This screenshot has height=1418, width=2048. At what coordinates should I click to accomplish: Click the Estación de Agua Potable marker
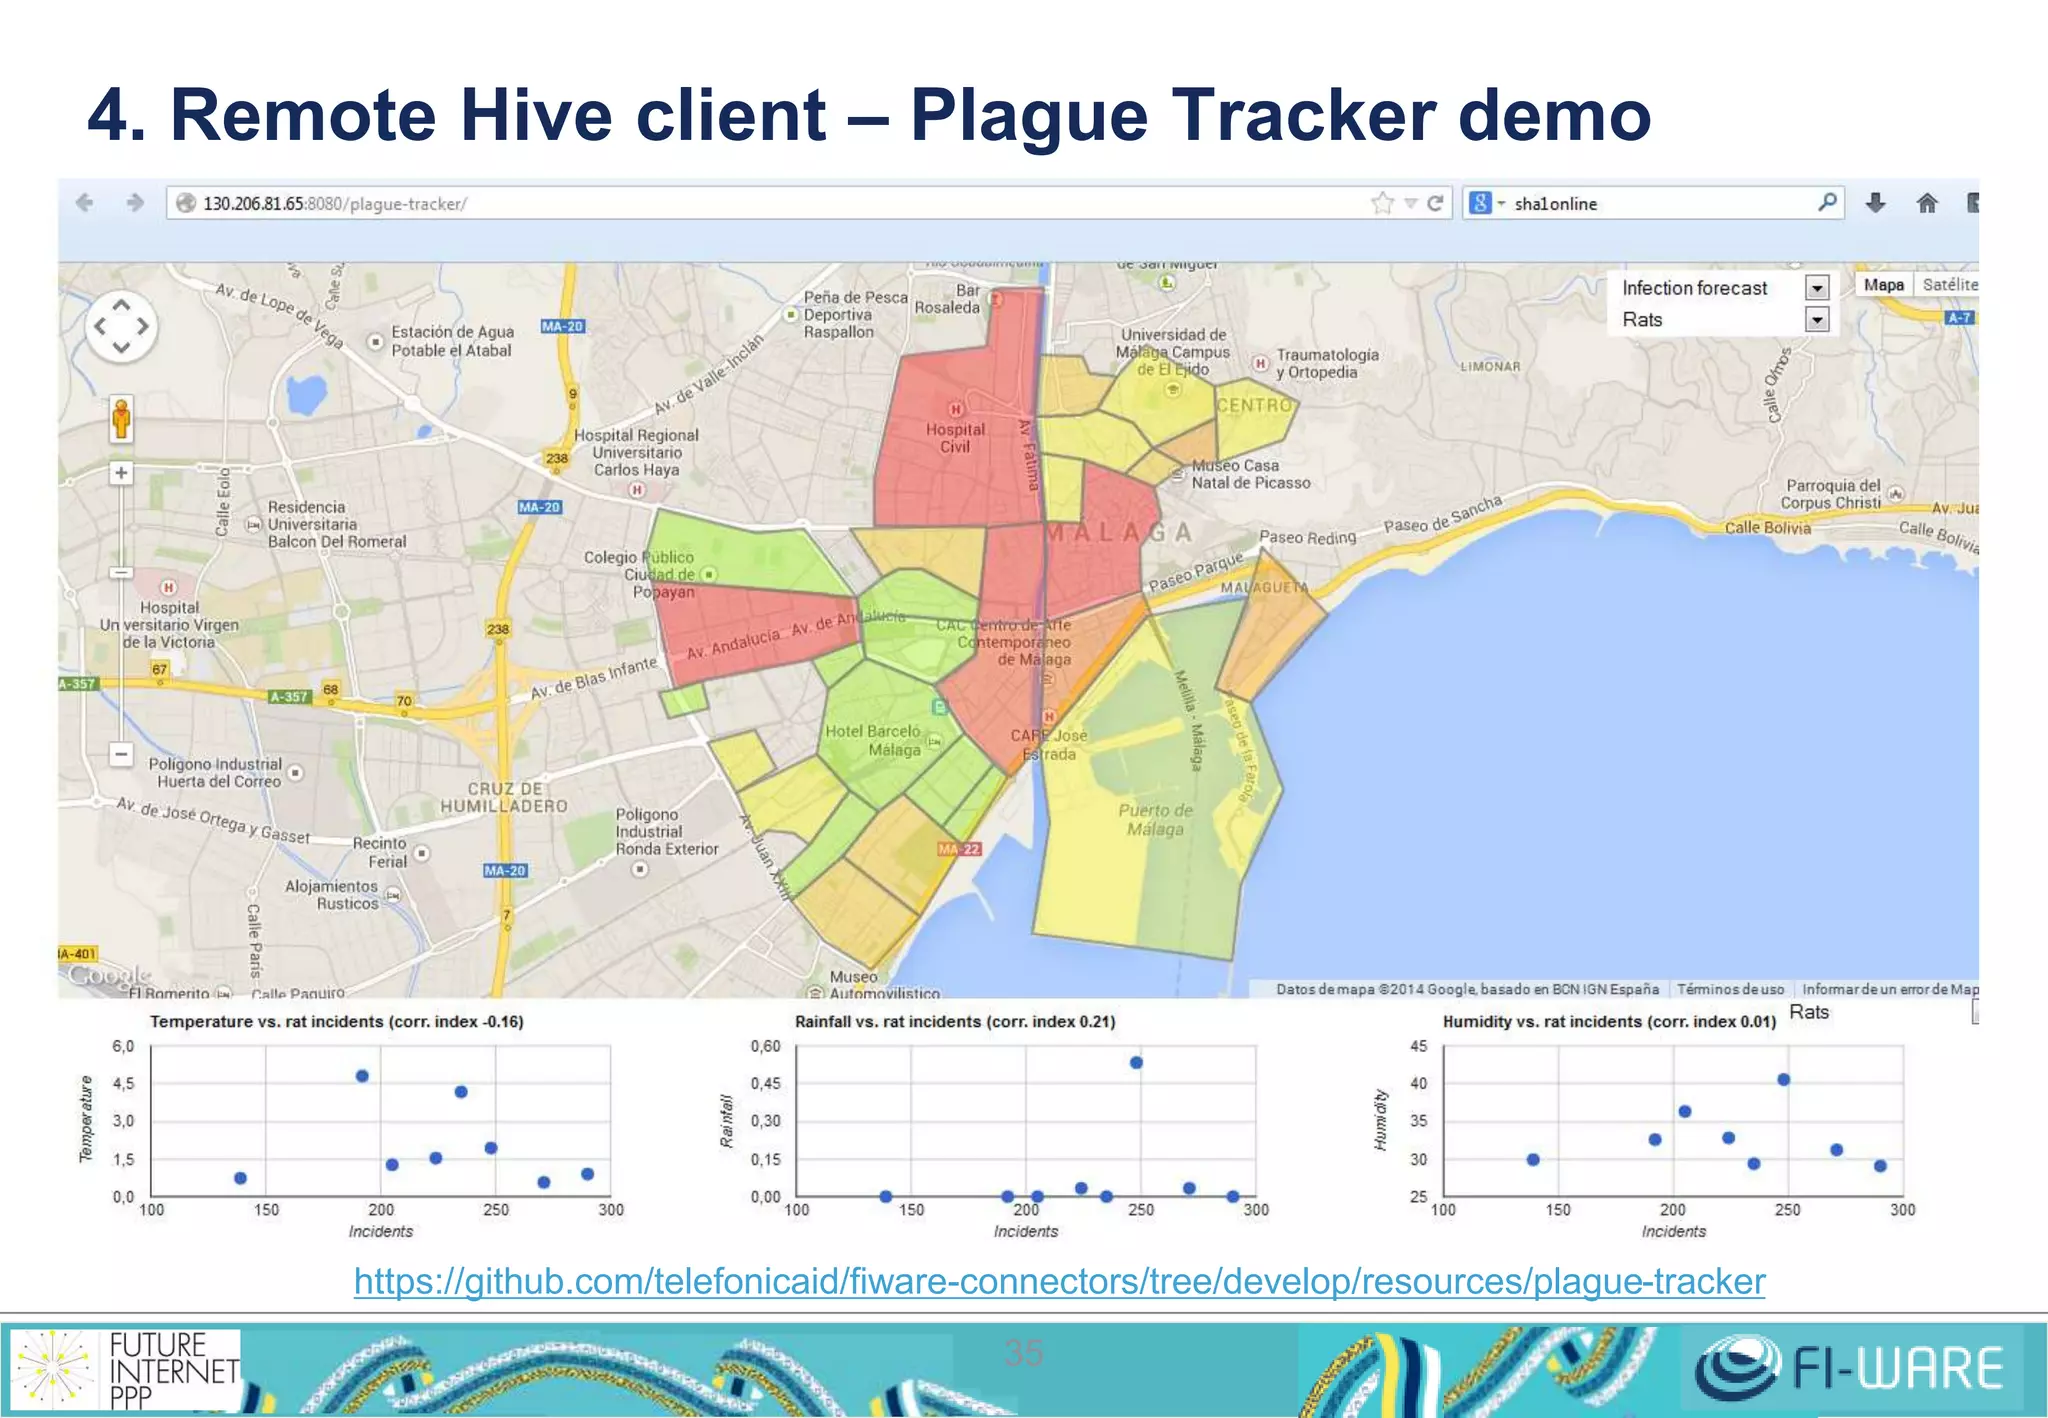[375, 342]
